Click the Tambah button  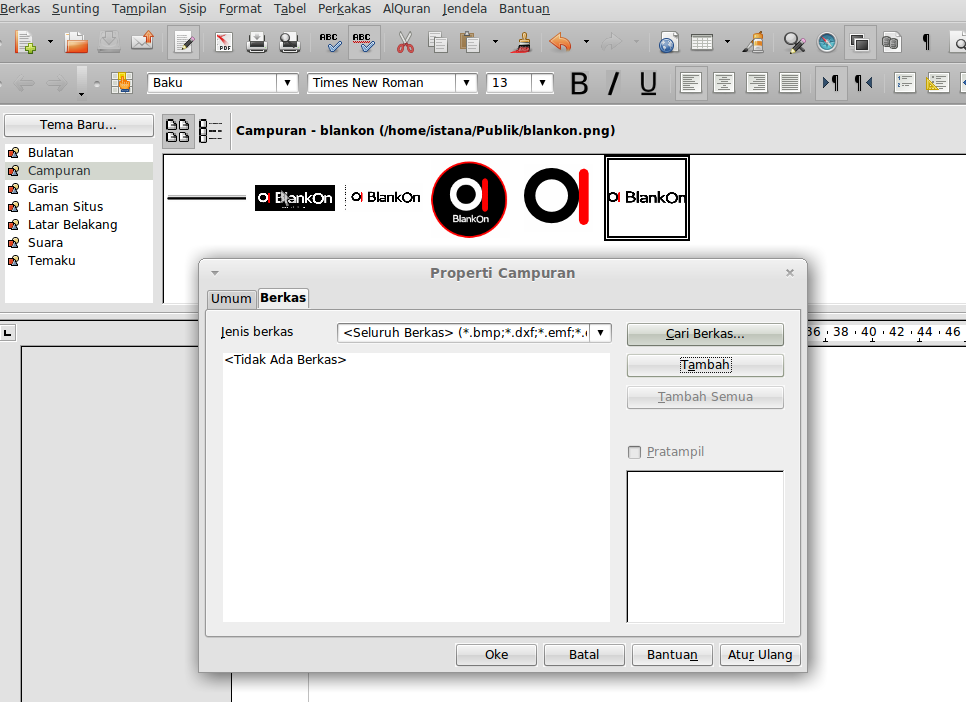(705, 365)
